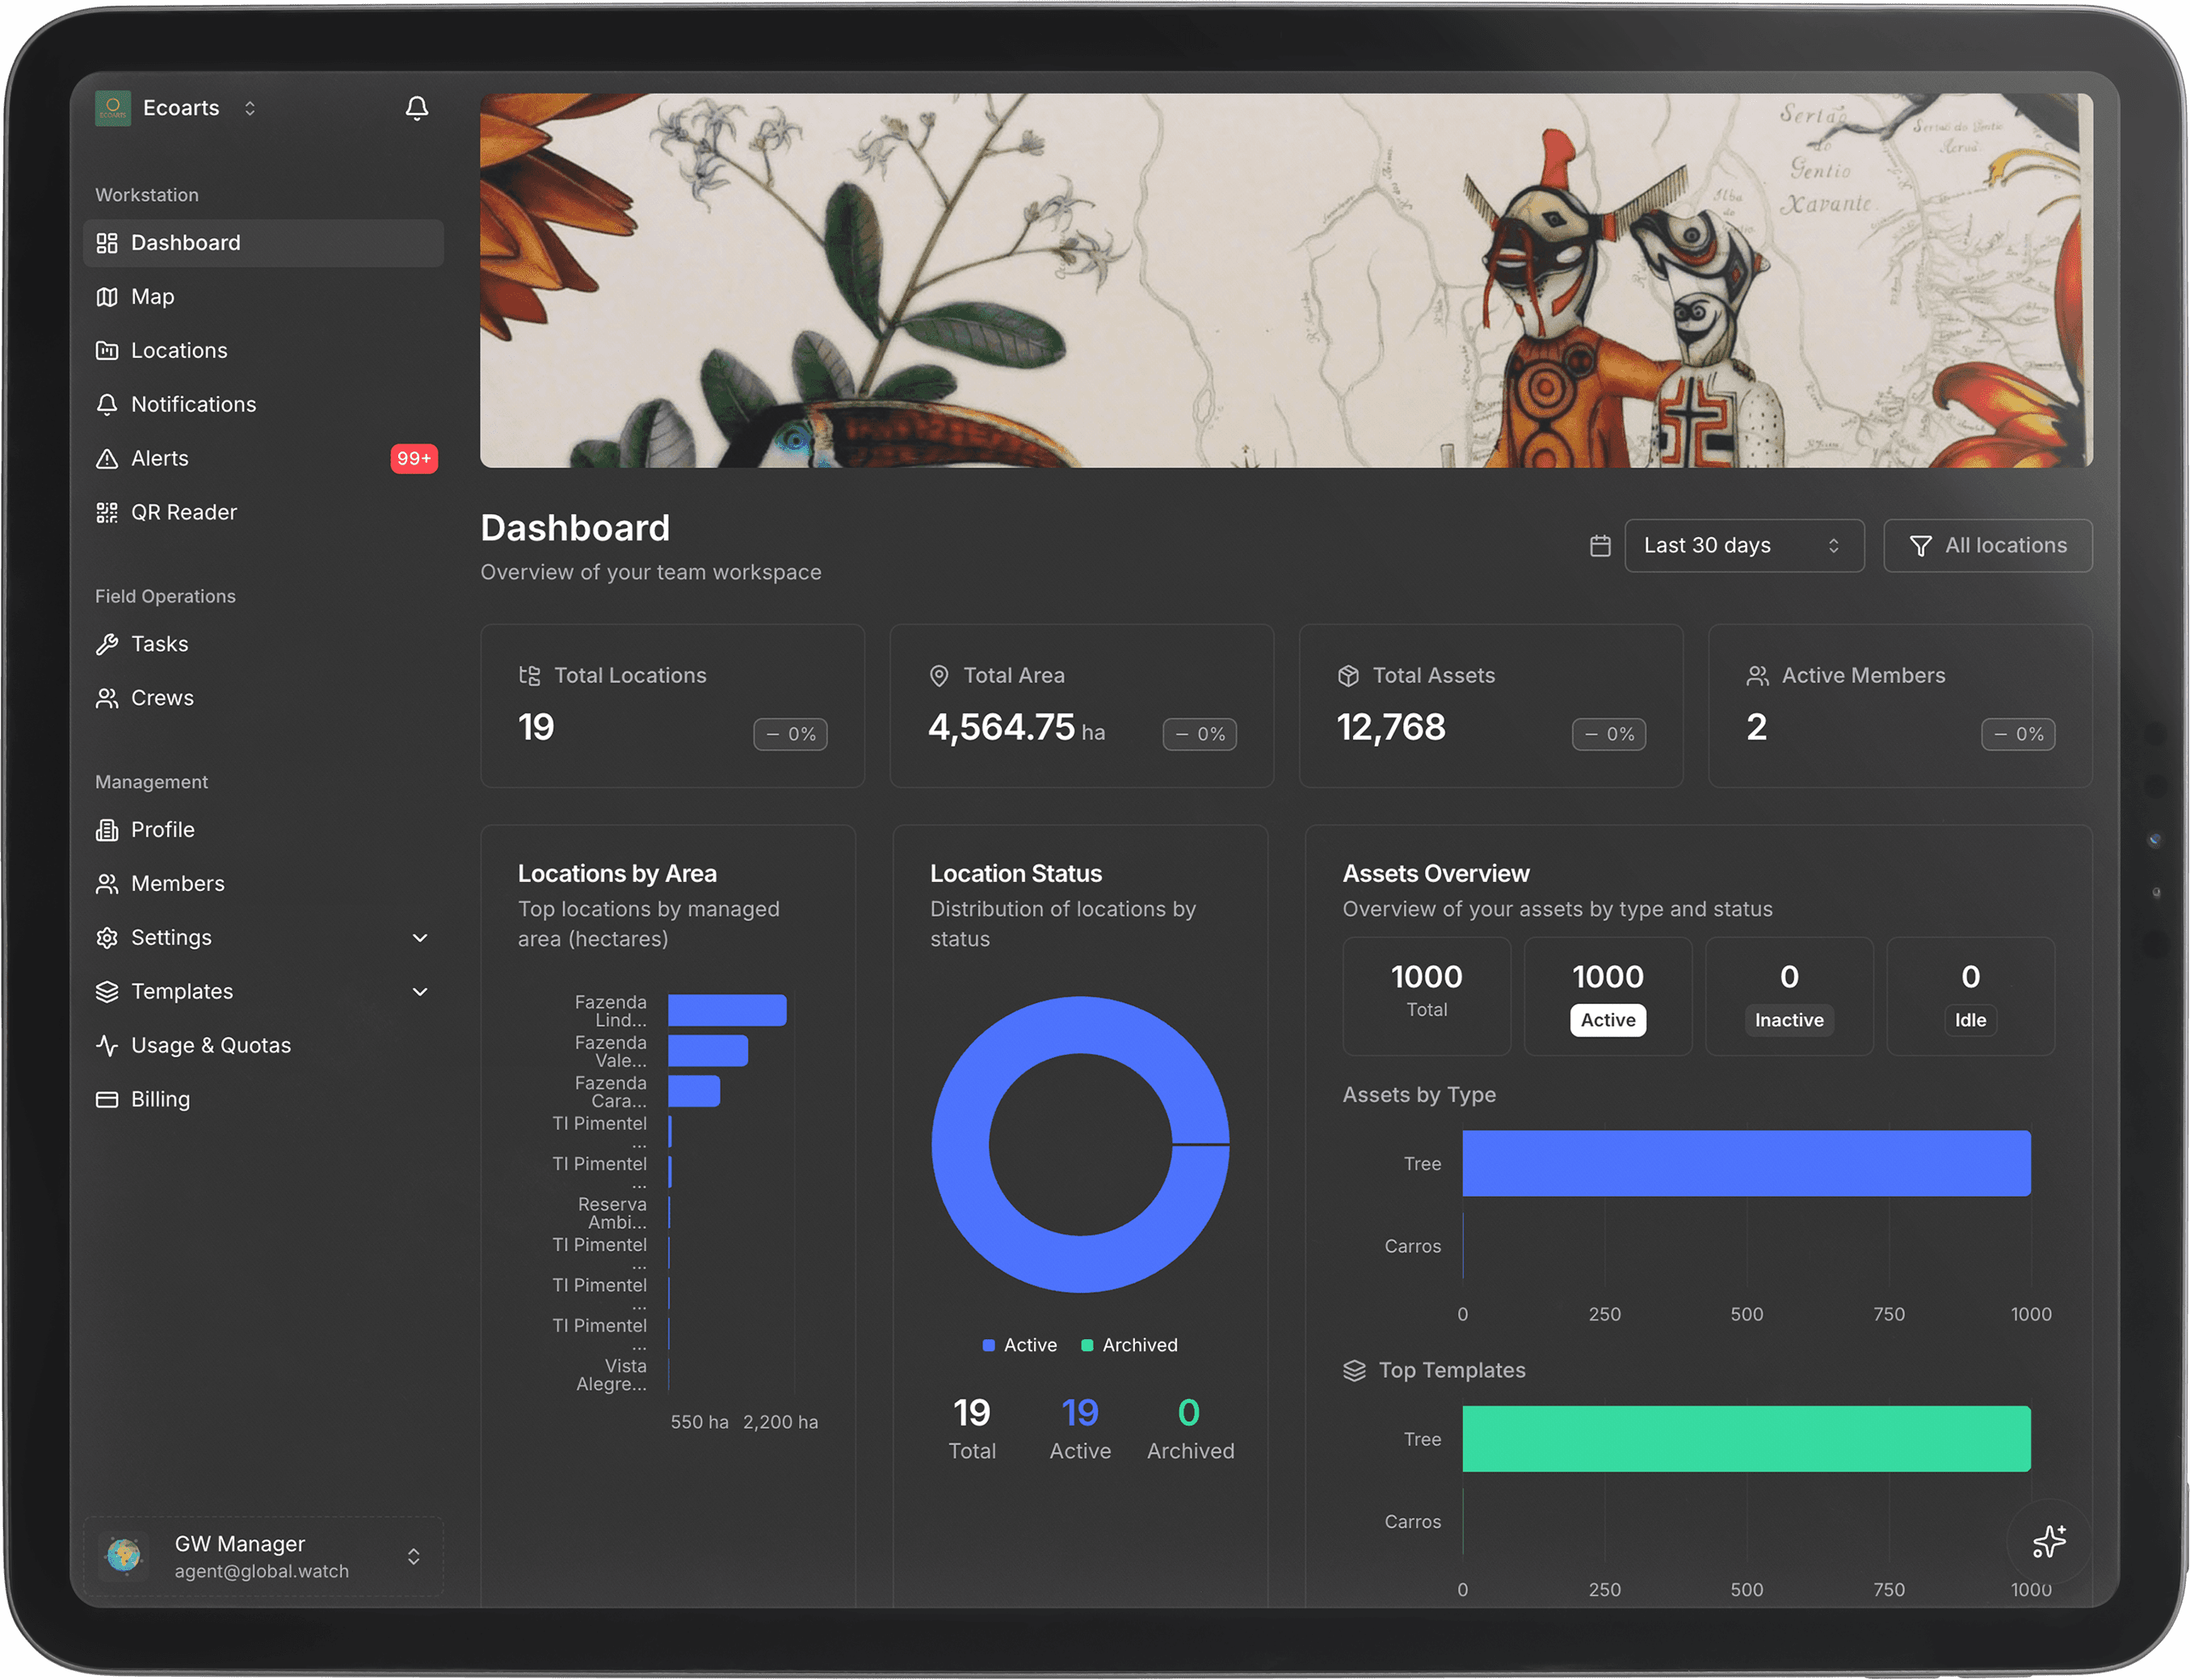Image resolution: width=2190 pixels, height=1680 pixels.
Task: Click the 1000 Total assets card
Action: click(x=1427, y=997)
